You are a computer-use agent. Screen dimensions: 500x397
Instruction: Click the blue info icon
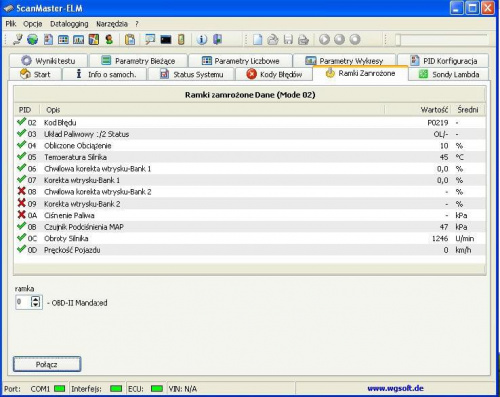point(202,39)
